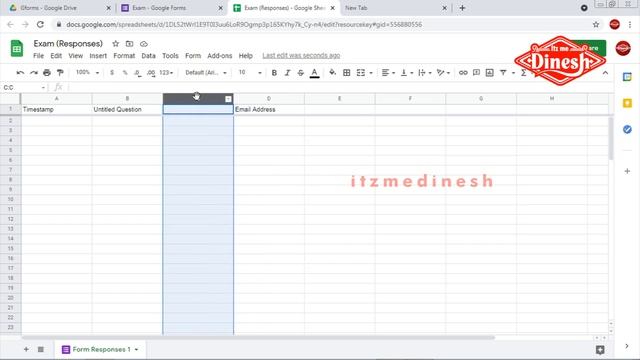Open the Default font dropdown
Screen dimensions: 640x360
click(206, 73)
